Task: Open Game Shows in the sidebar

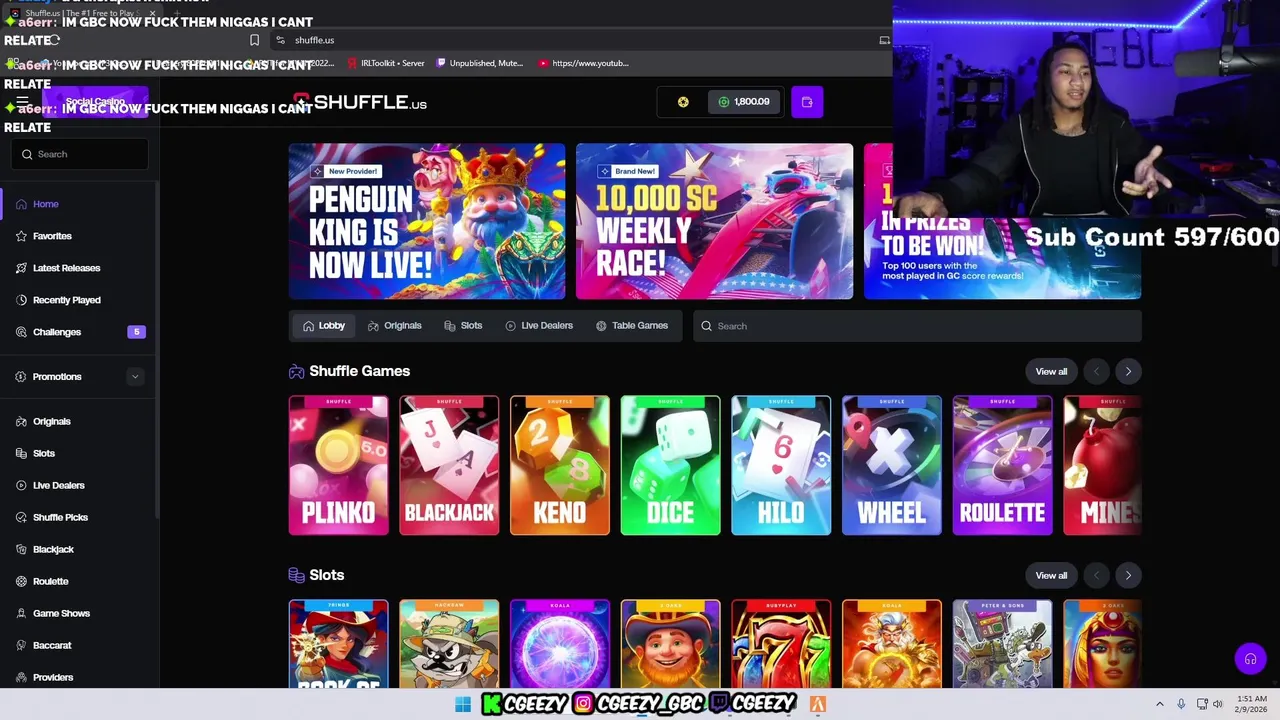Action: coord(79,613)
